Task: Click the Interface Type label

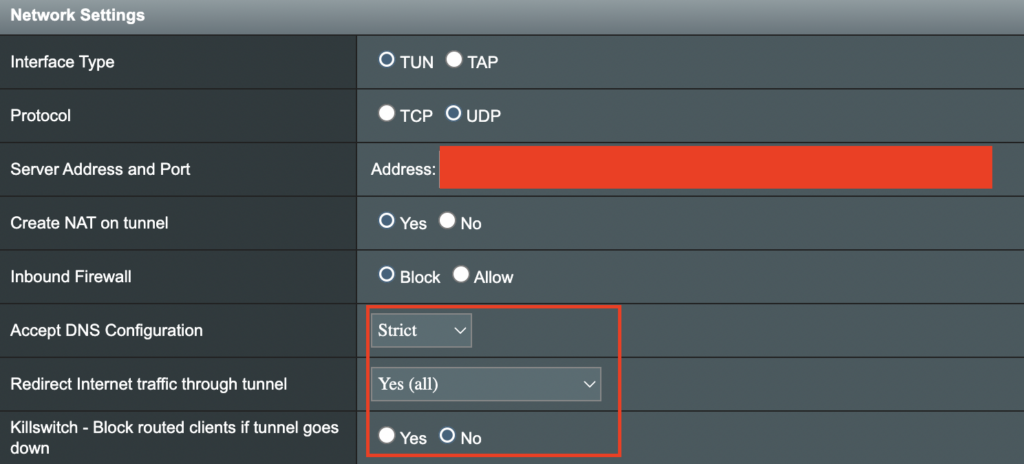Action: point(62,62)
